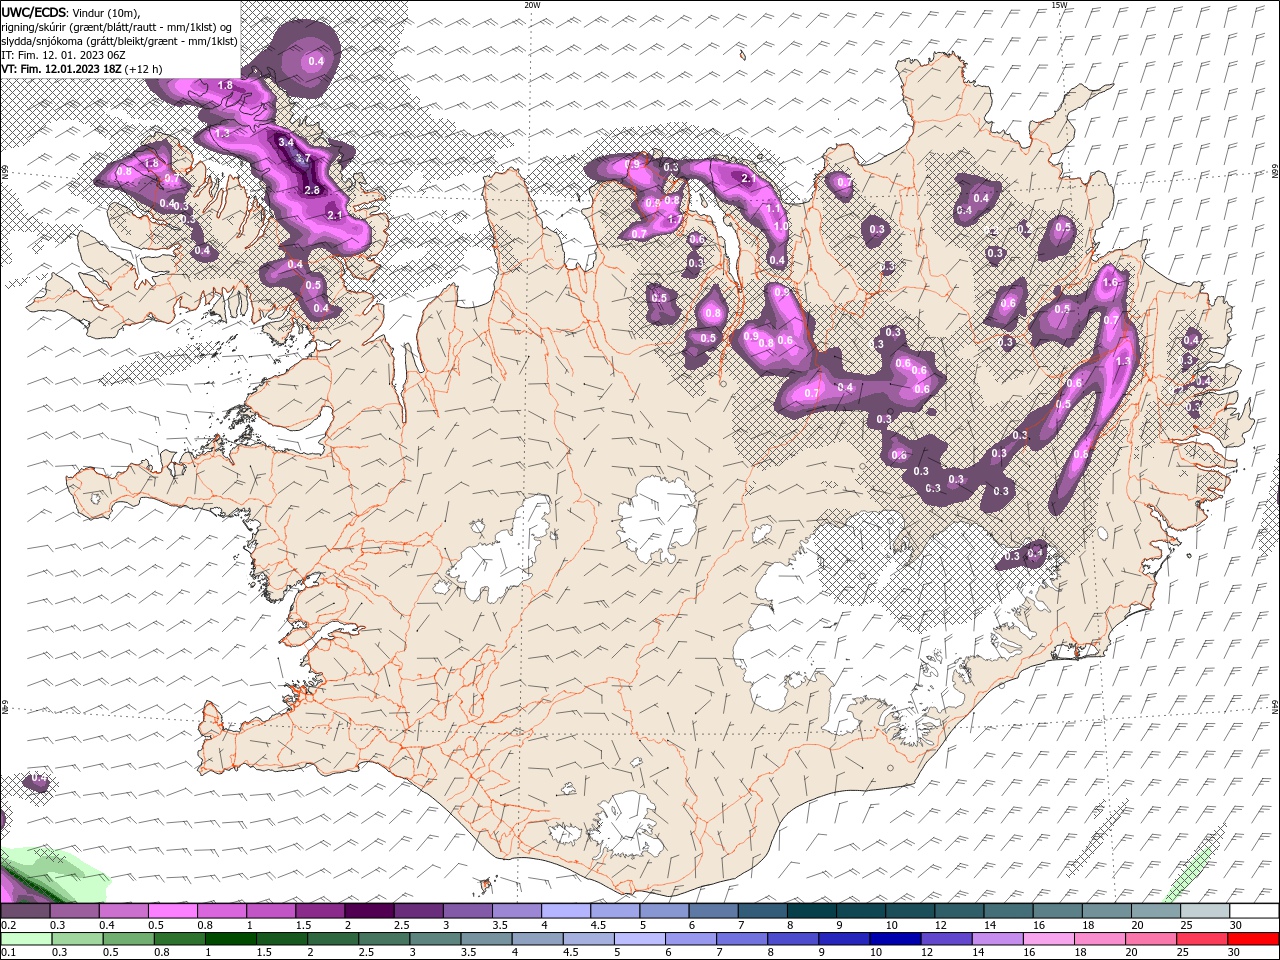Click top-row pale grey swatch between 25 and 30
The image size is (1280, 960).
(x=1204, y=911)
